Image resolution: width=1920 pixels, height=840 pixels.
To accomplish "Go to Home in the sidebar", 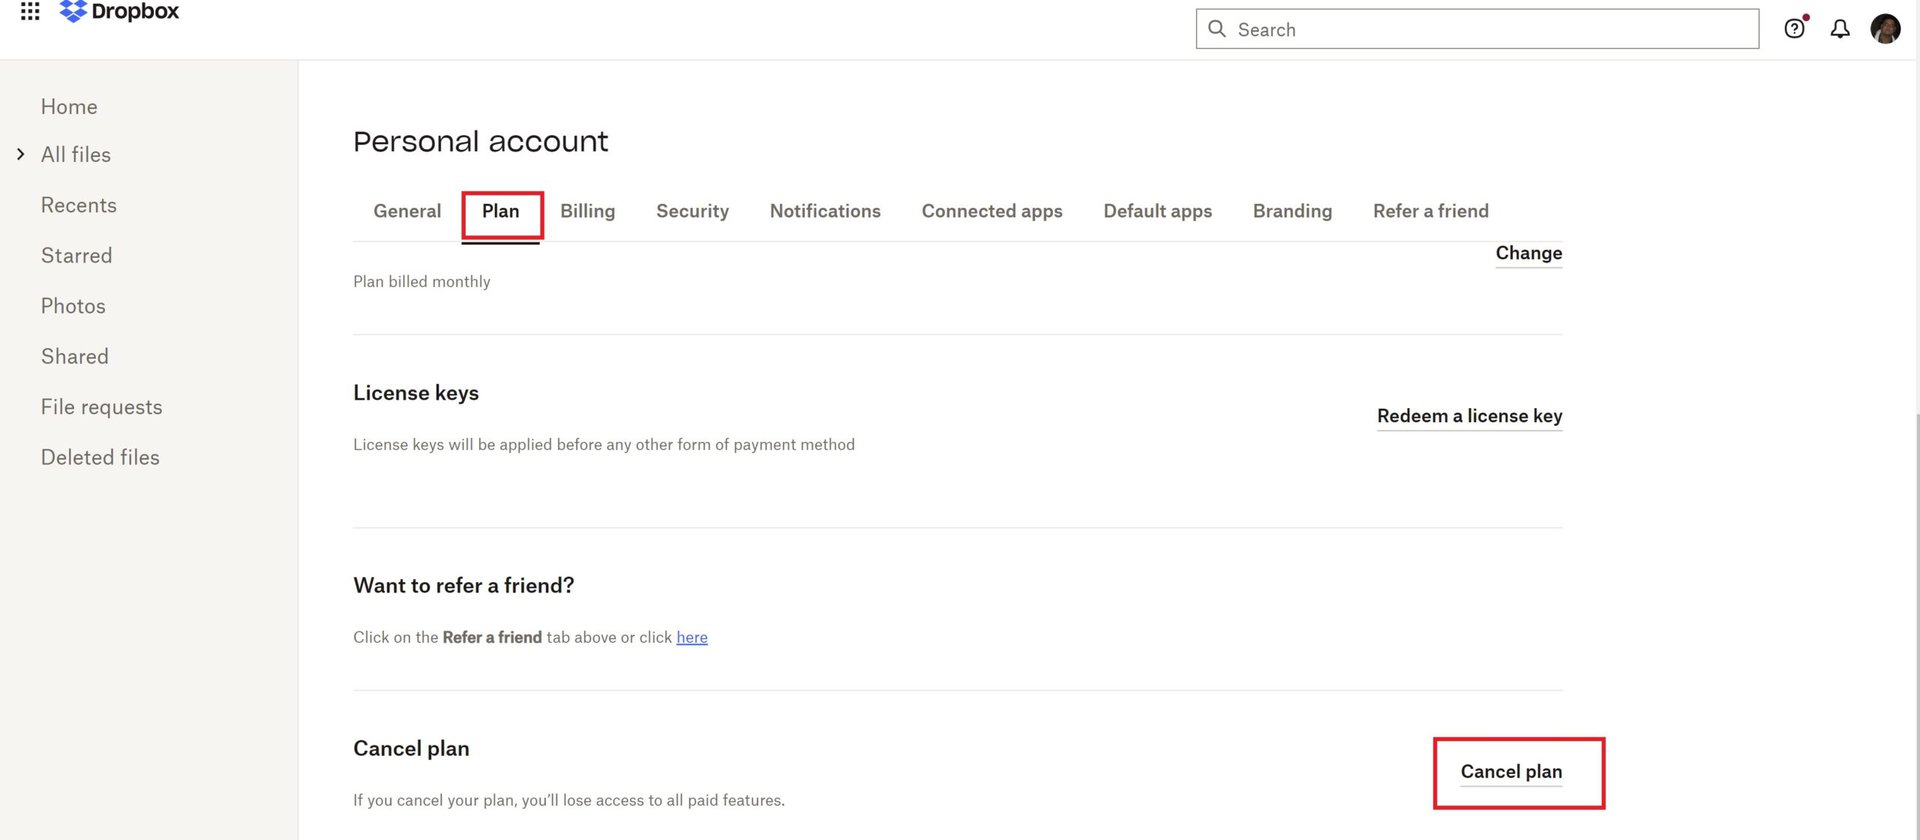I will click(x=69, y=107).
